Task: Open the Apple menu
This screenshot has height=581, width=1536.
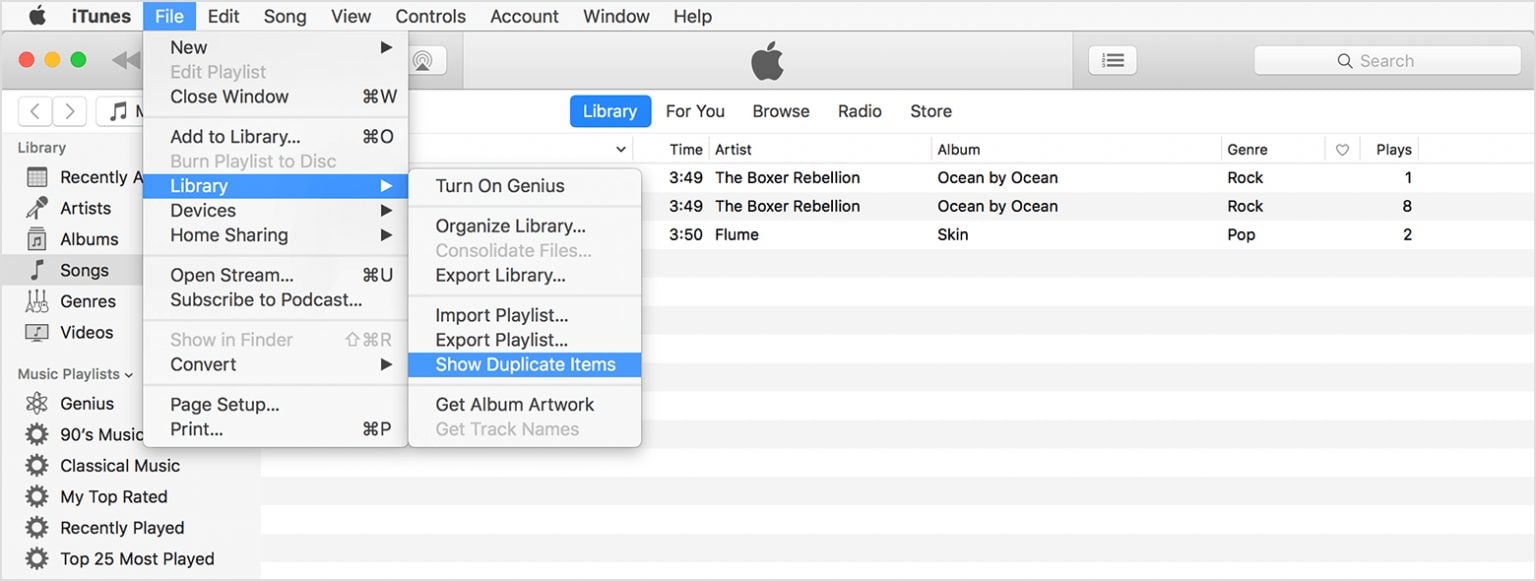Action: [x=36, y=15]
